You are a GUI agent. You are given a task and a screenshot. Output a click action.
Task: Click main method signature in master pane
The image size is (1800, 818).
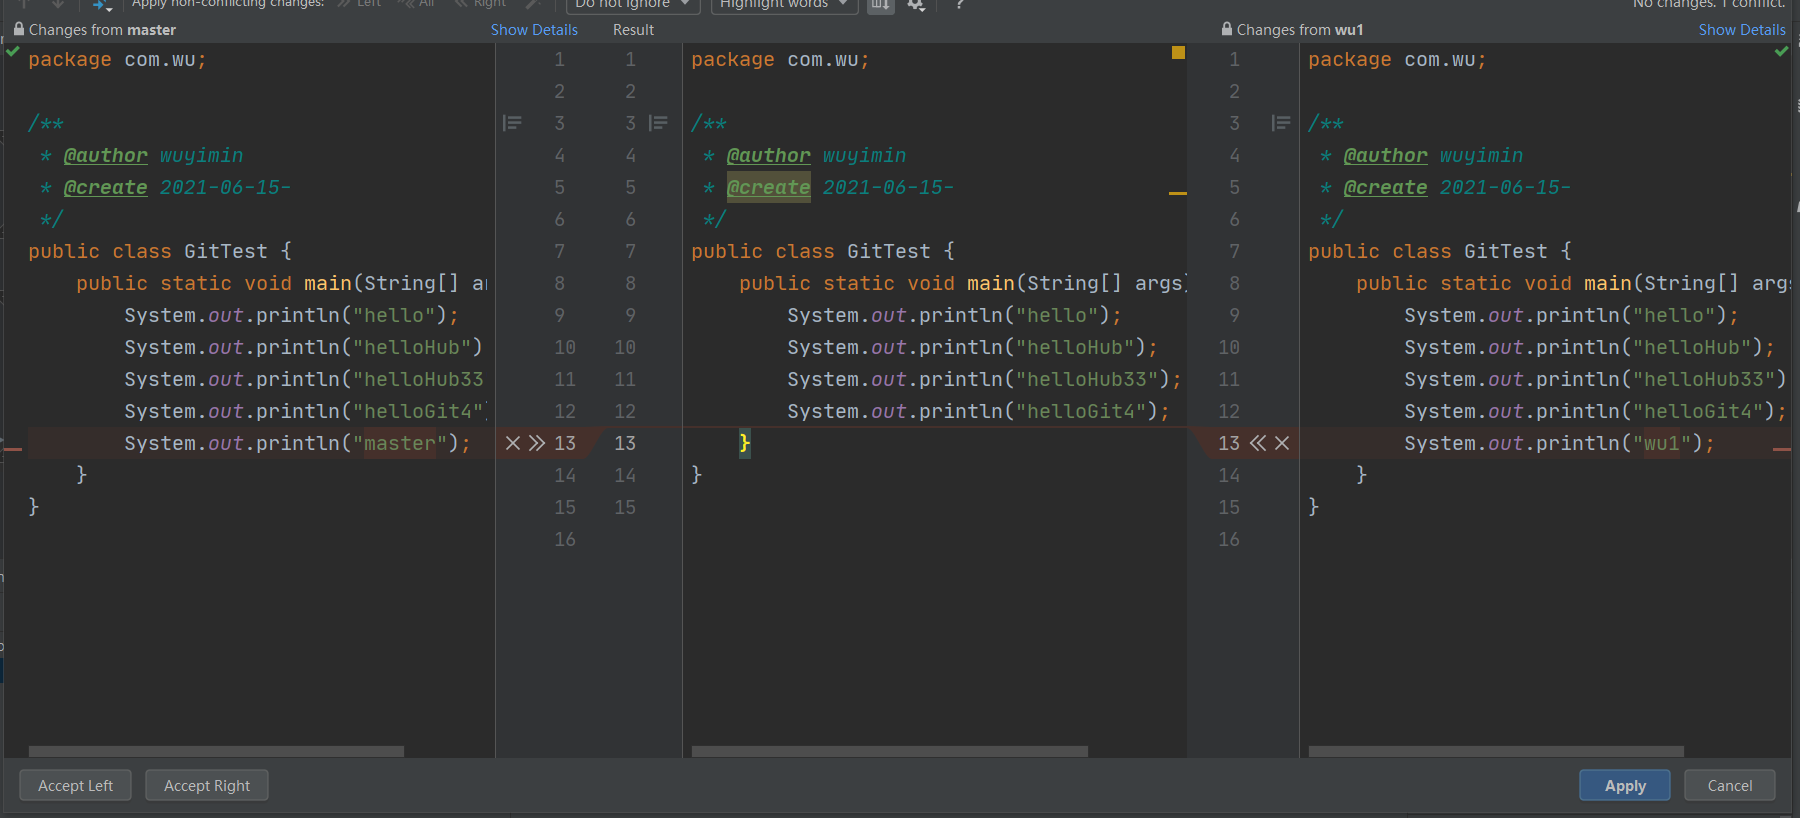click(282, 283)
